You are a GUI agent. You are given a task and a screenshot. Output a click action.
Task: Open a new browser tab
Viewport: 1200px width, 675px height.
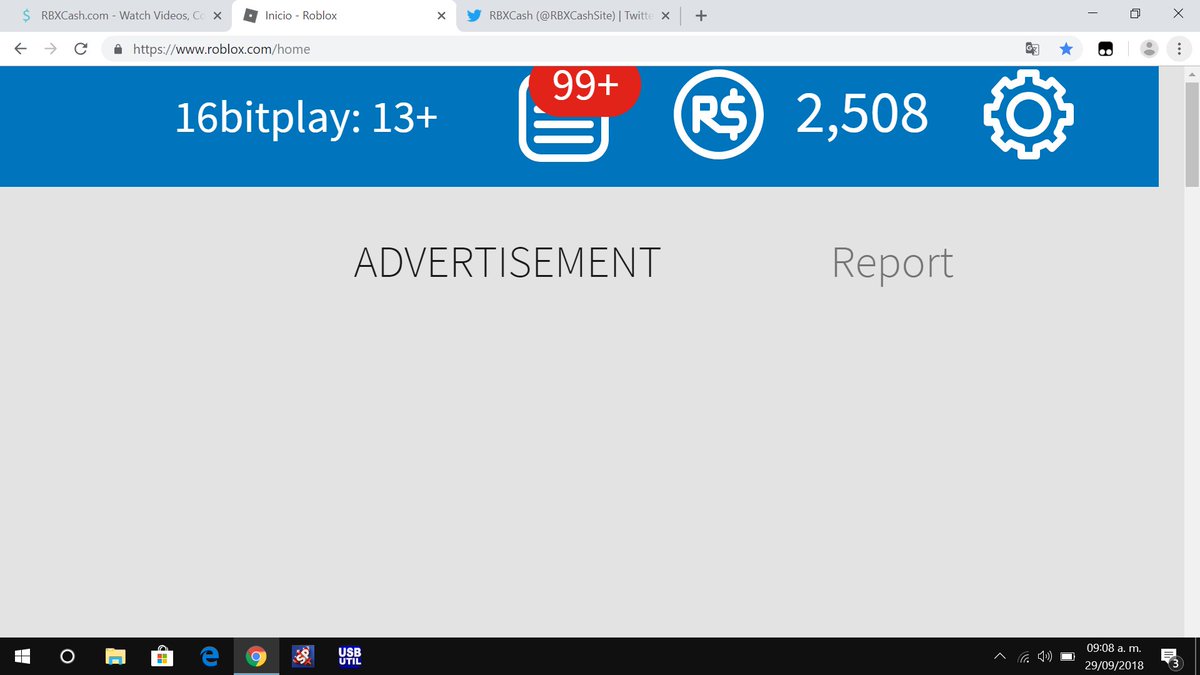[701, 16]
